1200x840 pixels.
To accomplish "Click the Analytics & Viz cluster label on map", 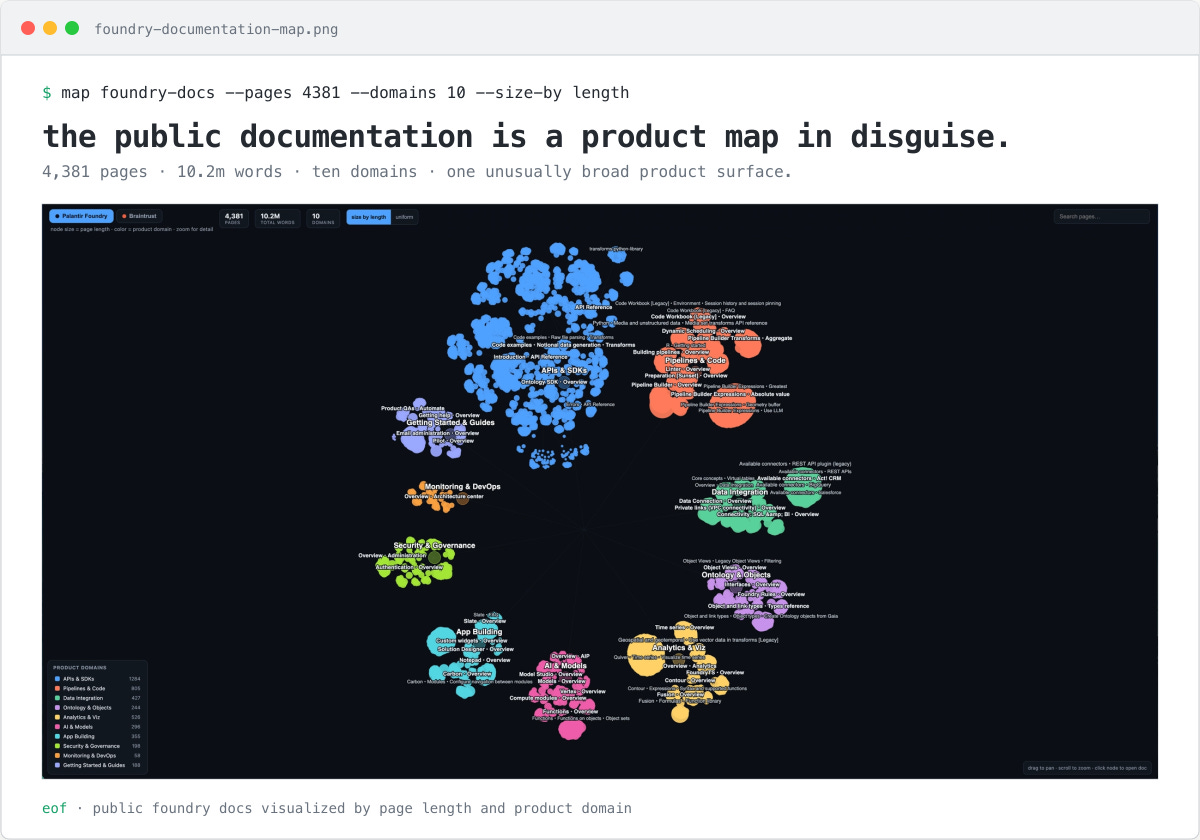I will [x=679, y=648].
